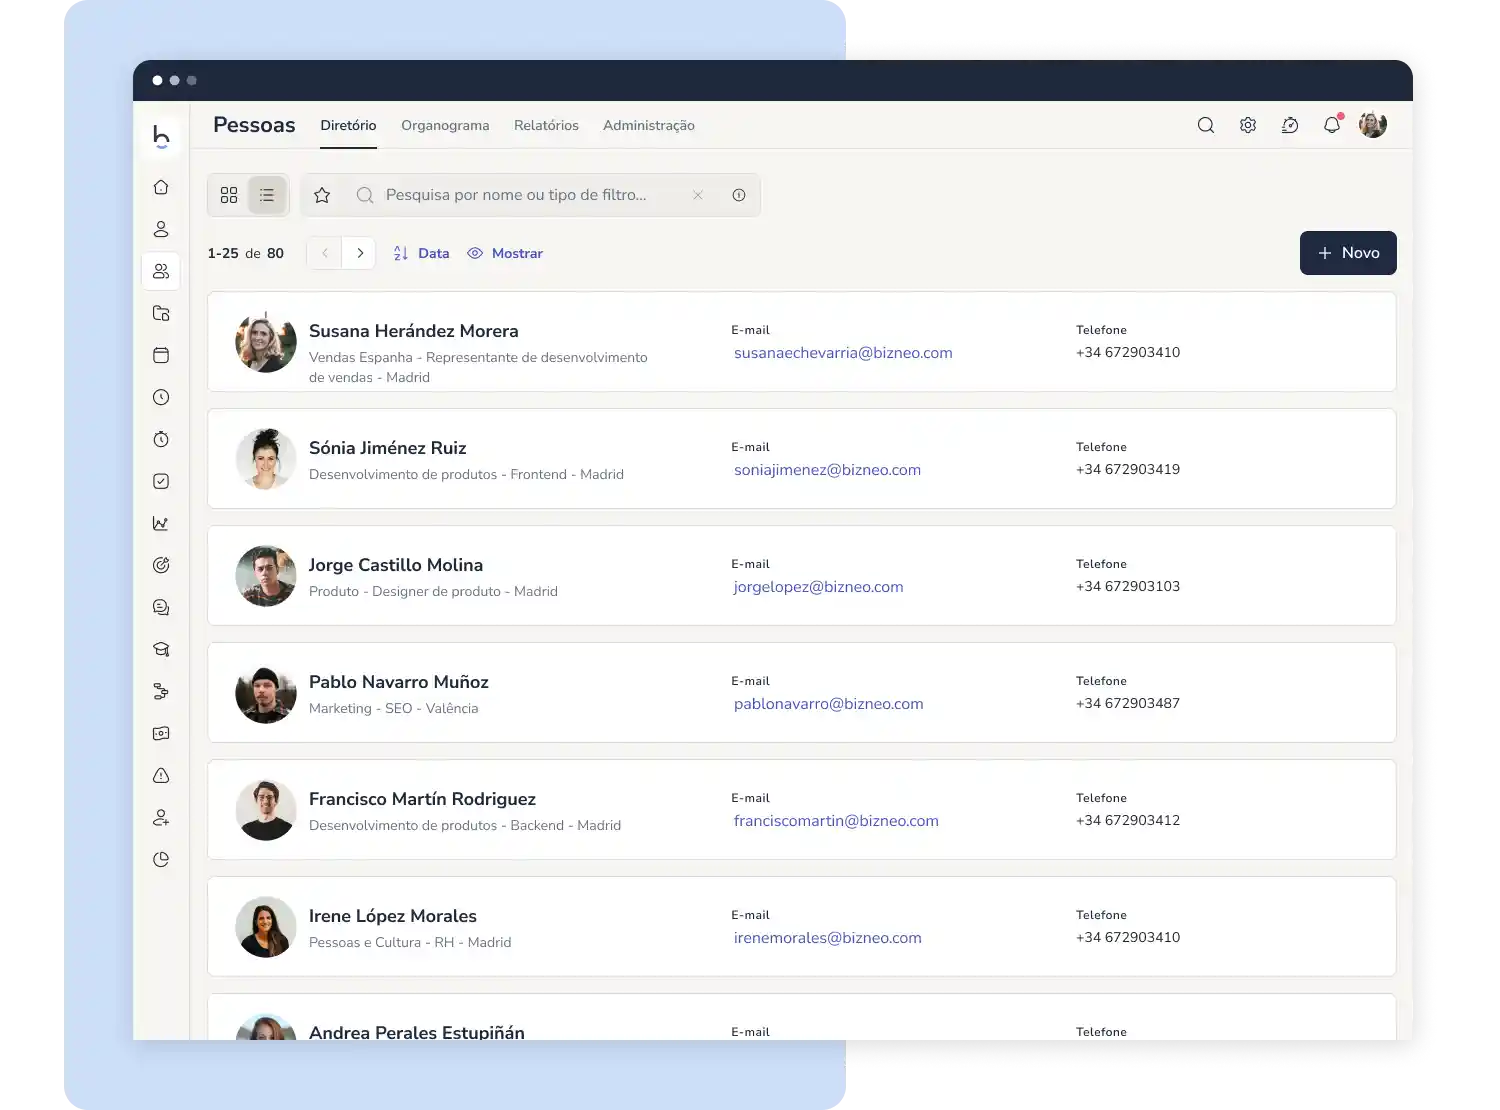
Task: Open warning triangle icon in sidebar
Action: point(161,775)
